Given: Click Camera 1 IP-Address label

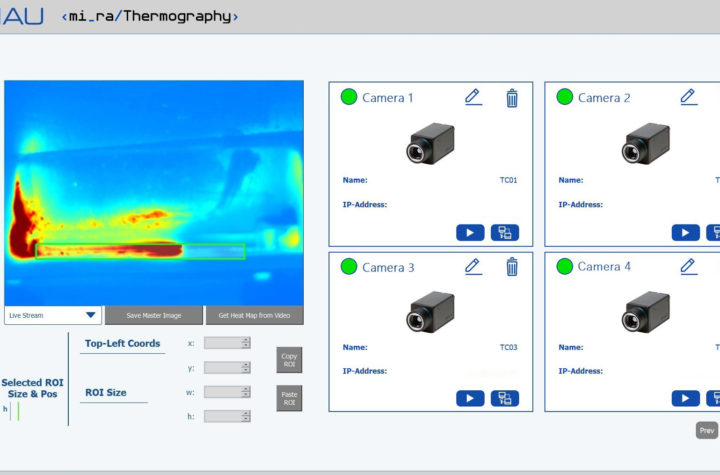Looking at the screenshot, I should coord(365,204).
